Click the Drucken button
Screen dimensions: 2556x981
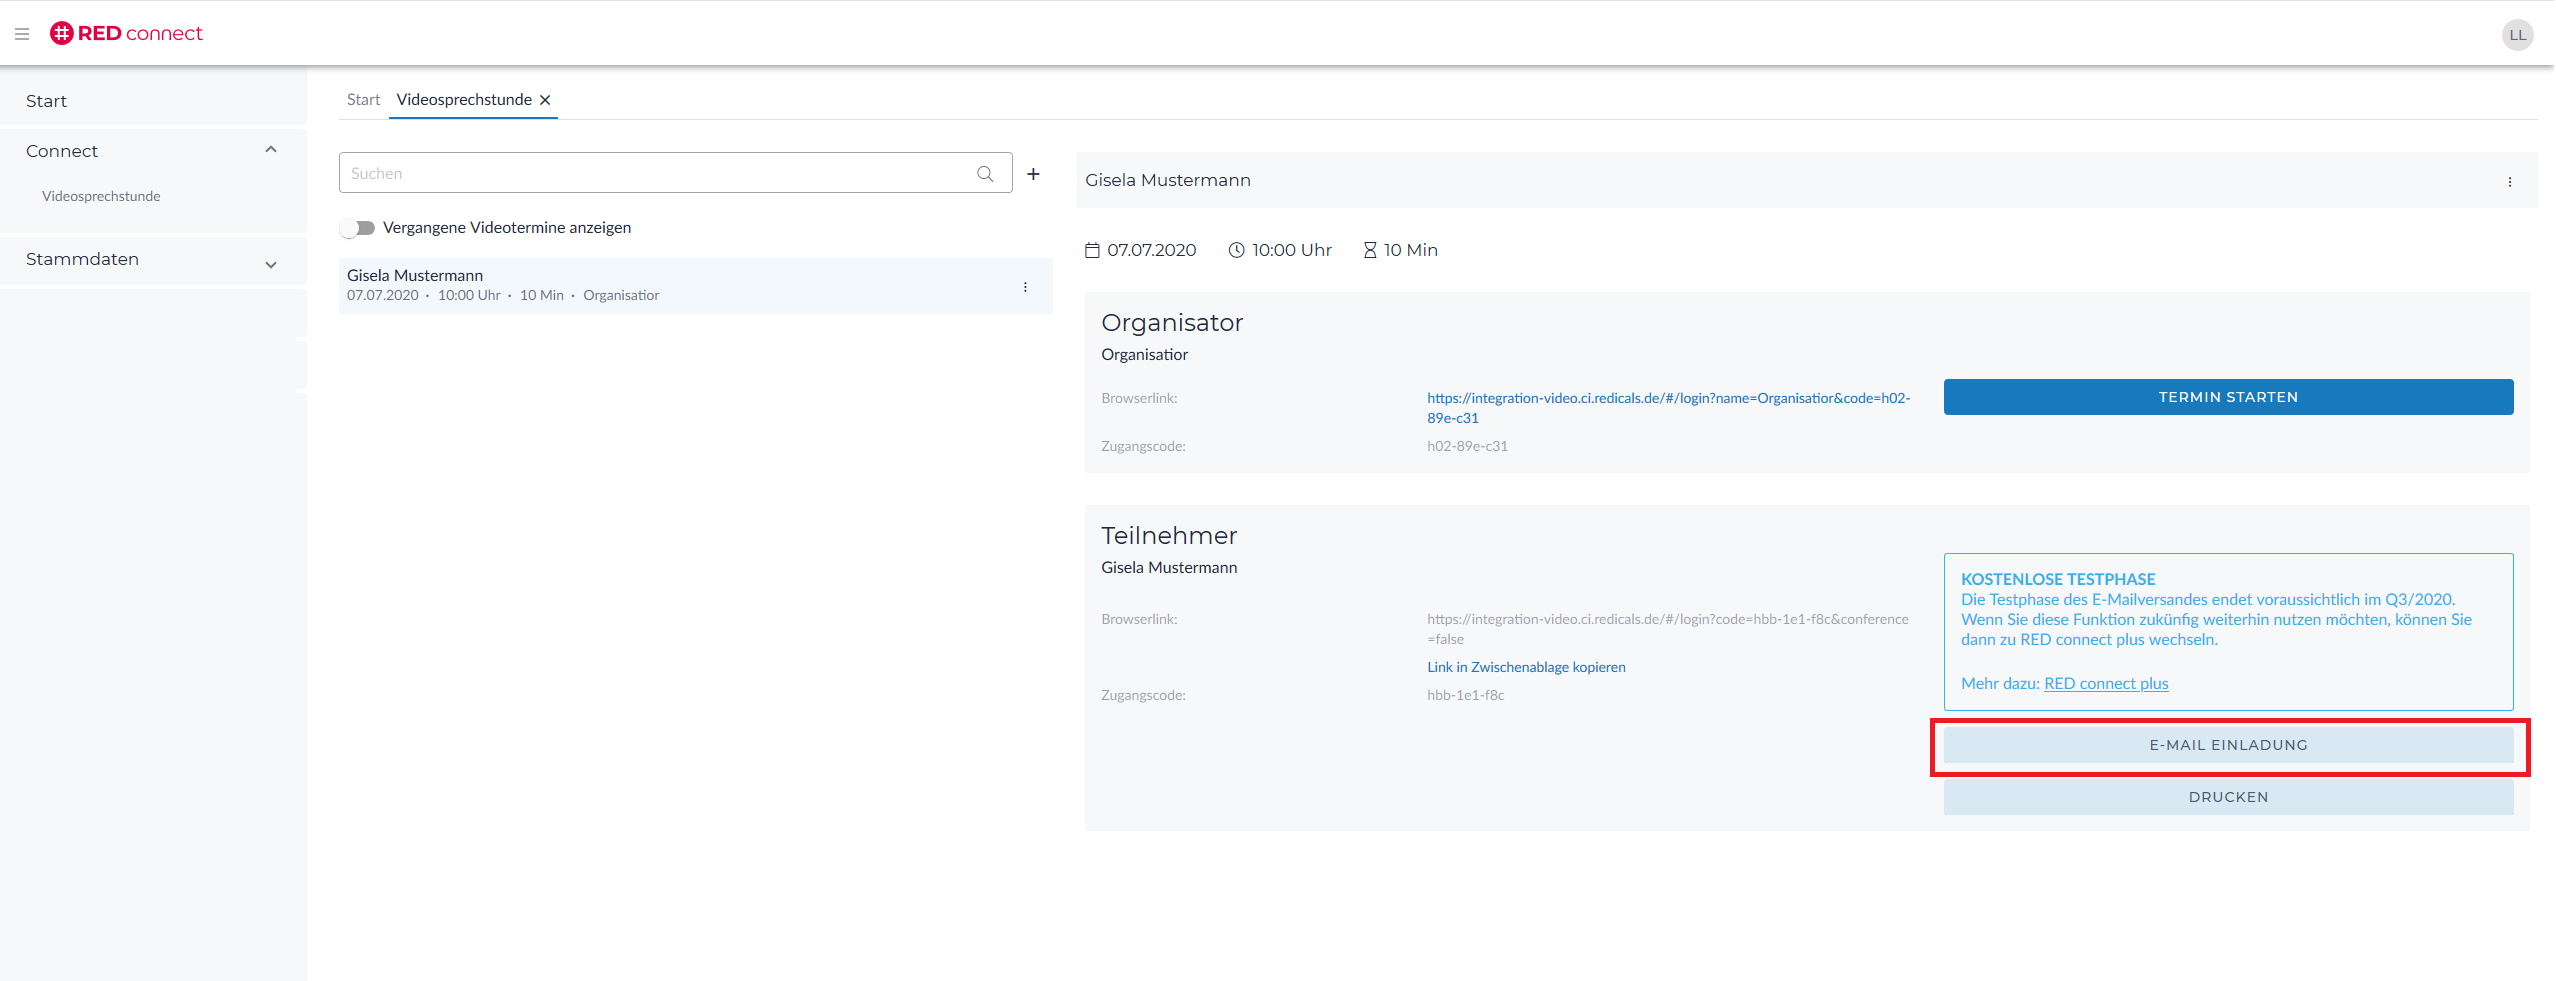tap(2227, 797)
